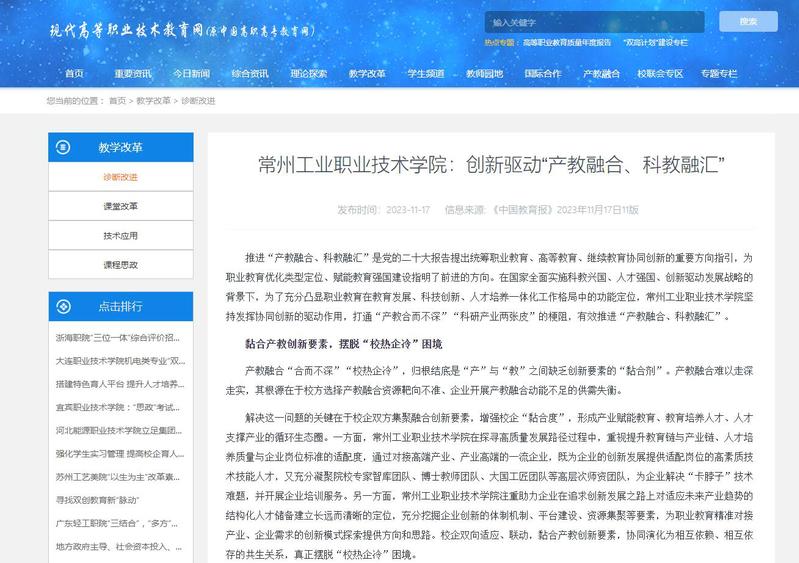Viewport: 799px width, 563px height.
Task: Select 课堂改革 in the sidebar
Action: pyautogui.click(x=121, y=206)
